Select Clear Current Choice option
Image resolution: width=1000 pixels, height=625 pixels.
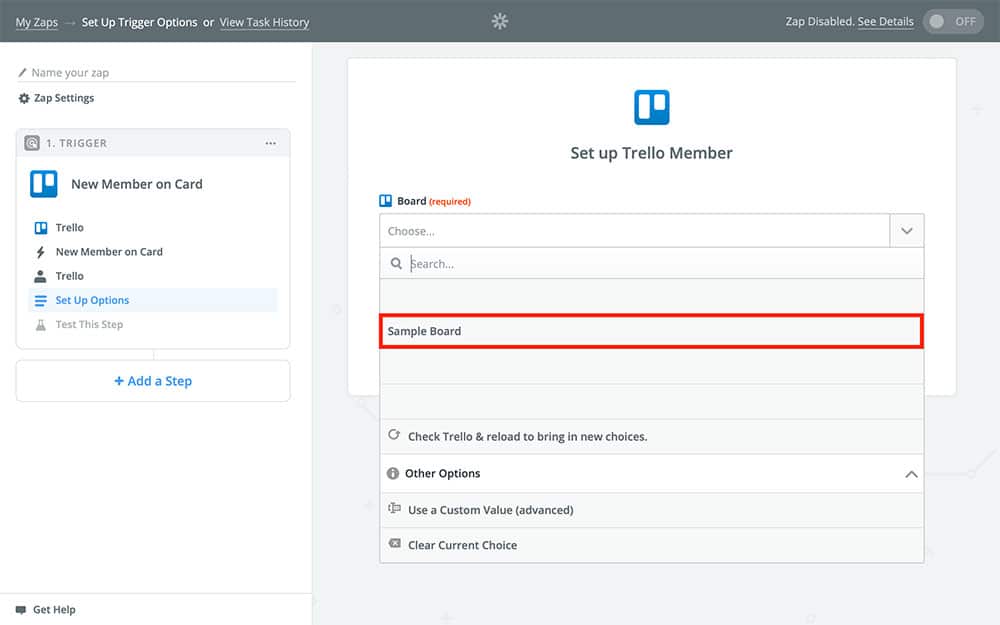pos(462,545)
